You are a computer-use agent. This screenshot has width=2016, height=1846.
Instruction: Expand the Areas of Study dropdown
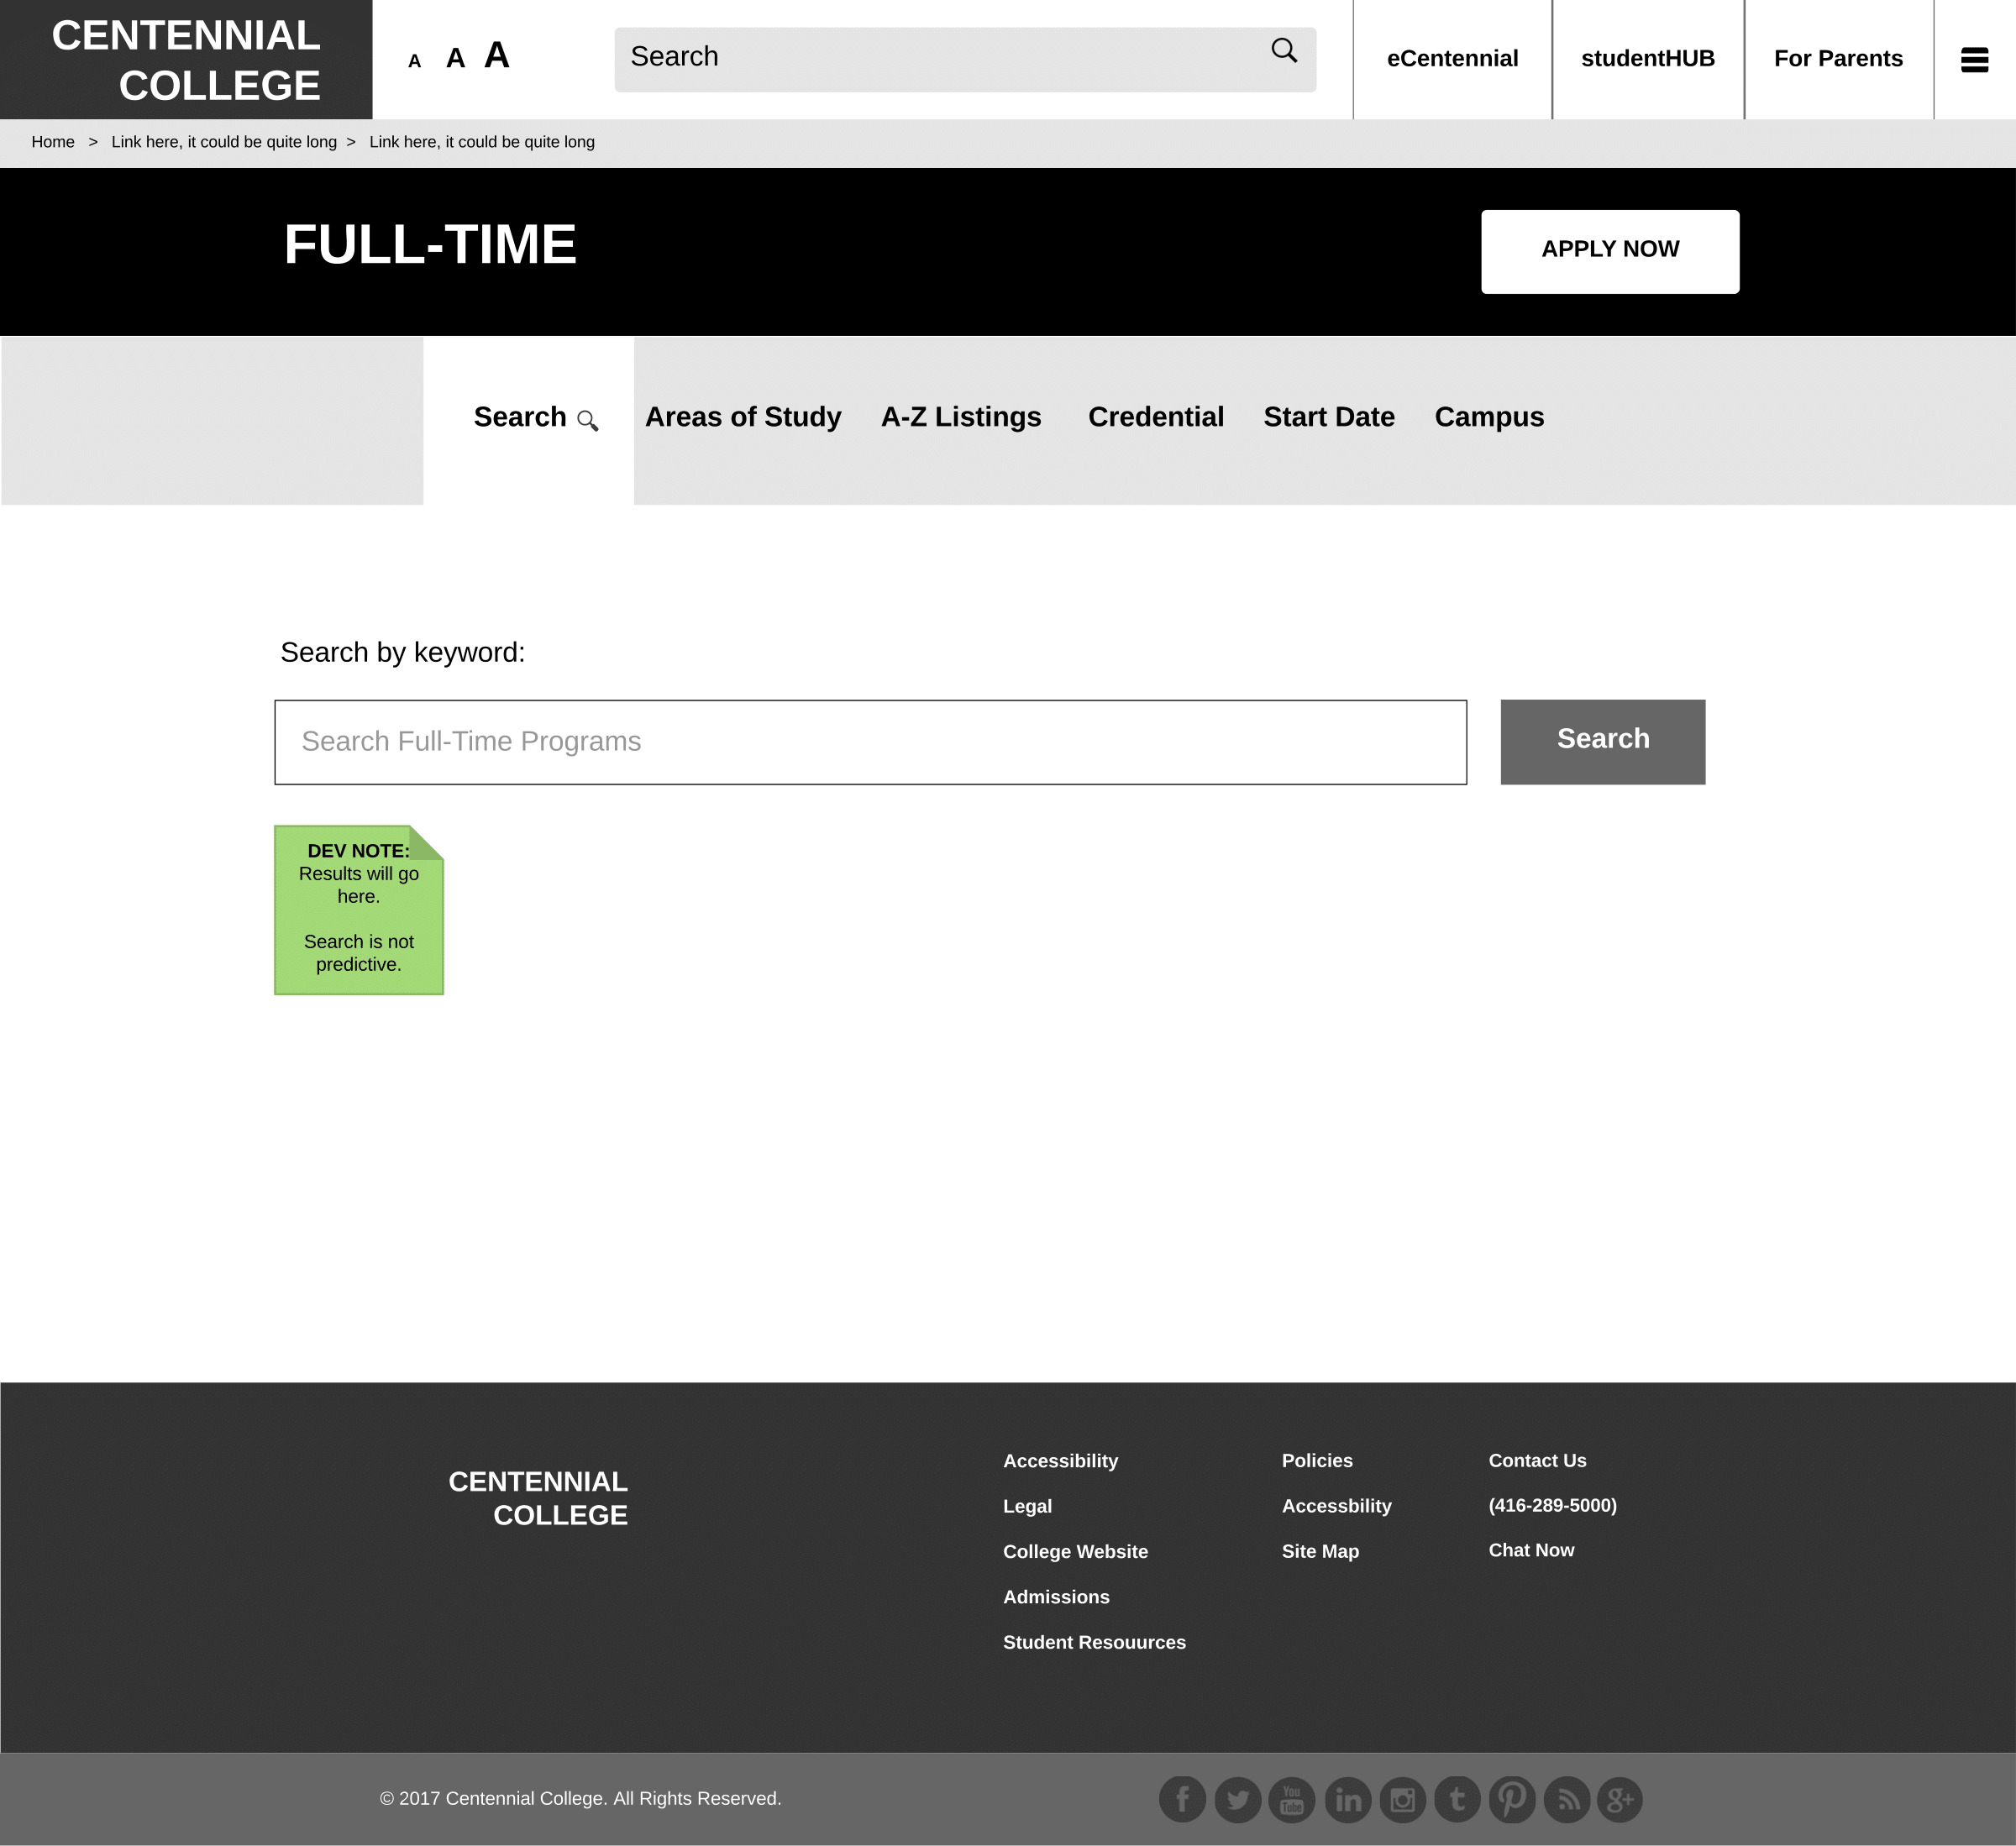pos(739,417)
